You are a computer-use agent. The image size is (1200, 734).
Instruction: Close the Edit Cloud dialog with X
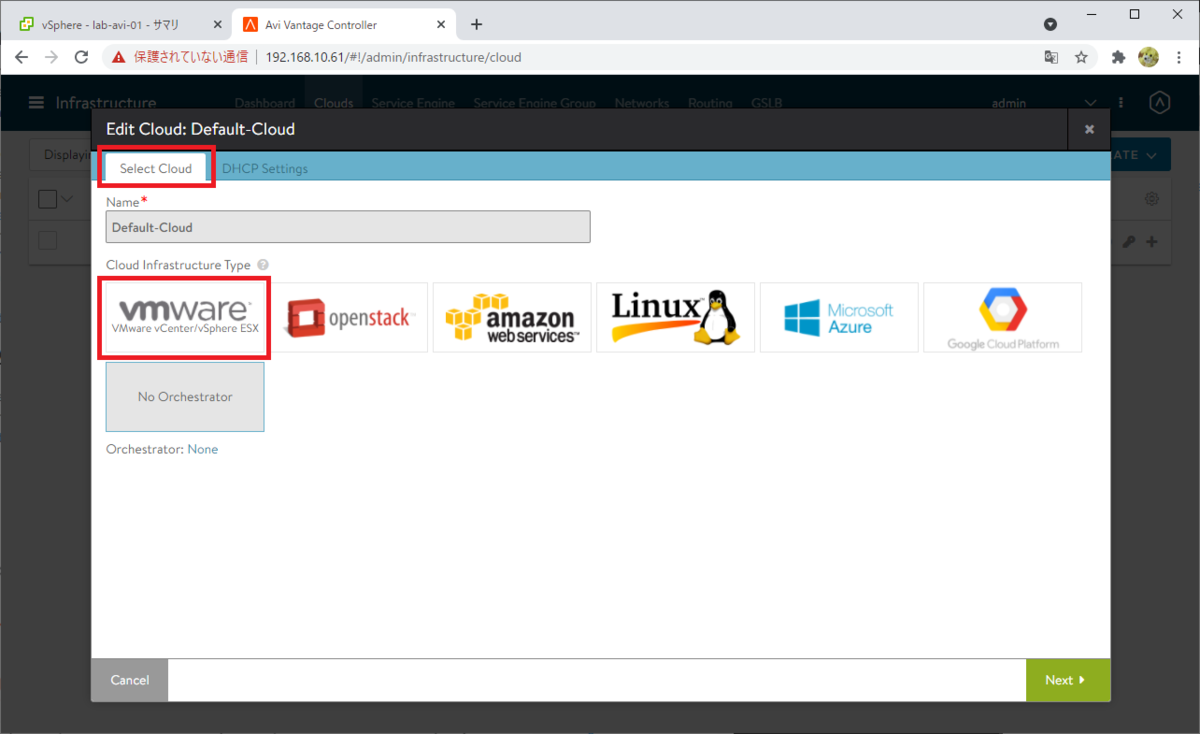tap(1089, 129)
